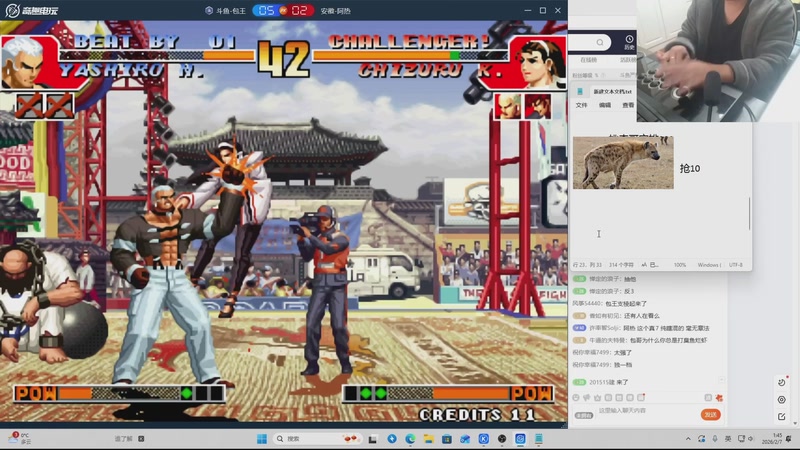Image resolution: width=800 pixels, height=450 pixels.
Task: Click the Notepad vertical scrollbar
Action: pyautogui.click(x=749, y=213)
